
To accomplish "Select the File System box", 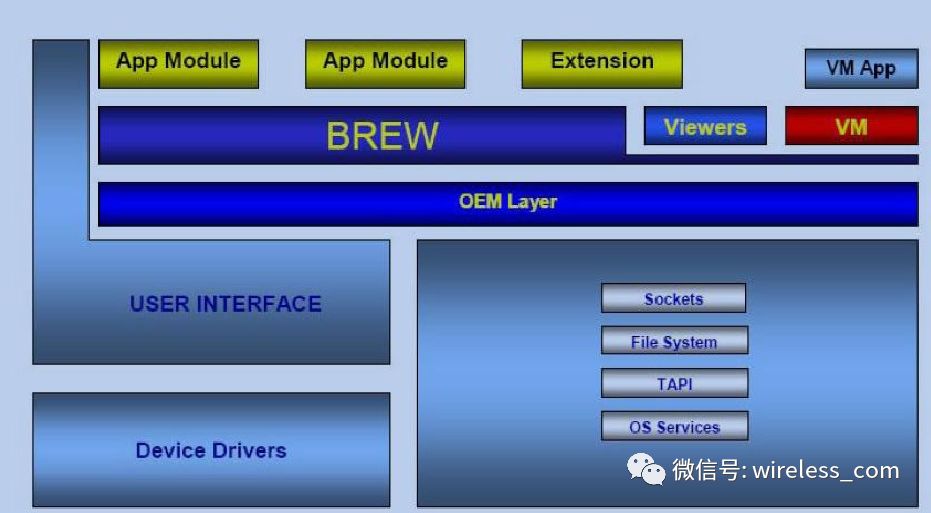I will 674,341.
